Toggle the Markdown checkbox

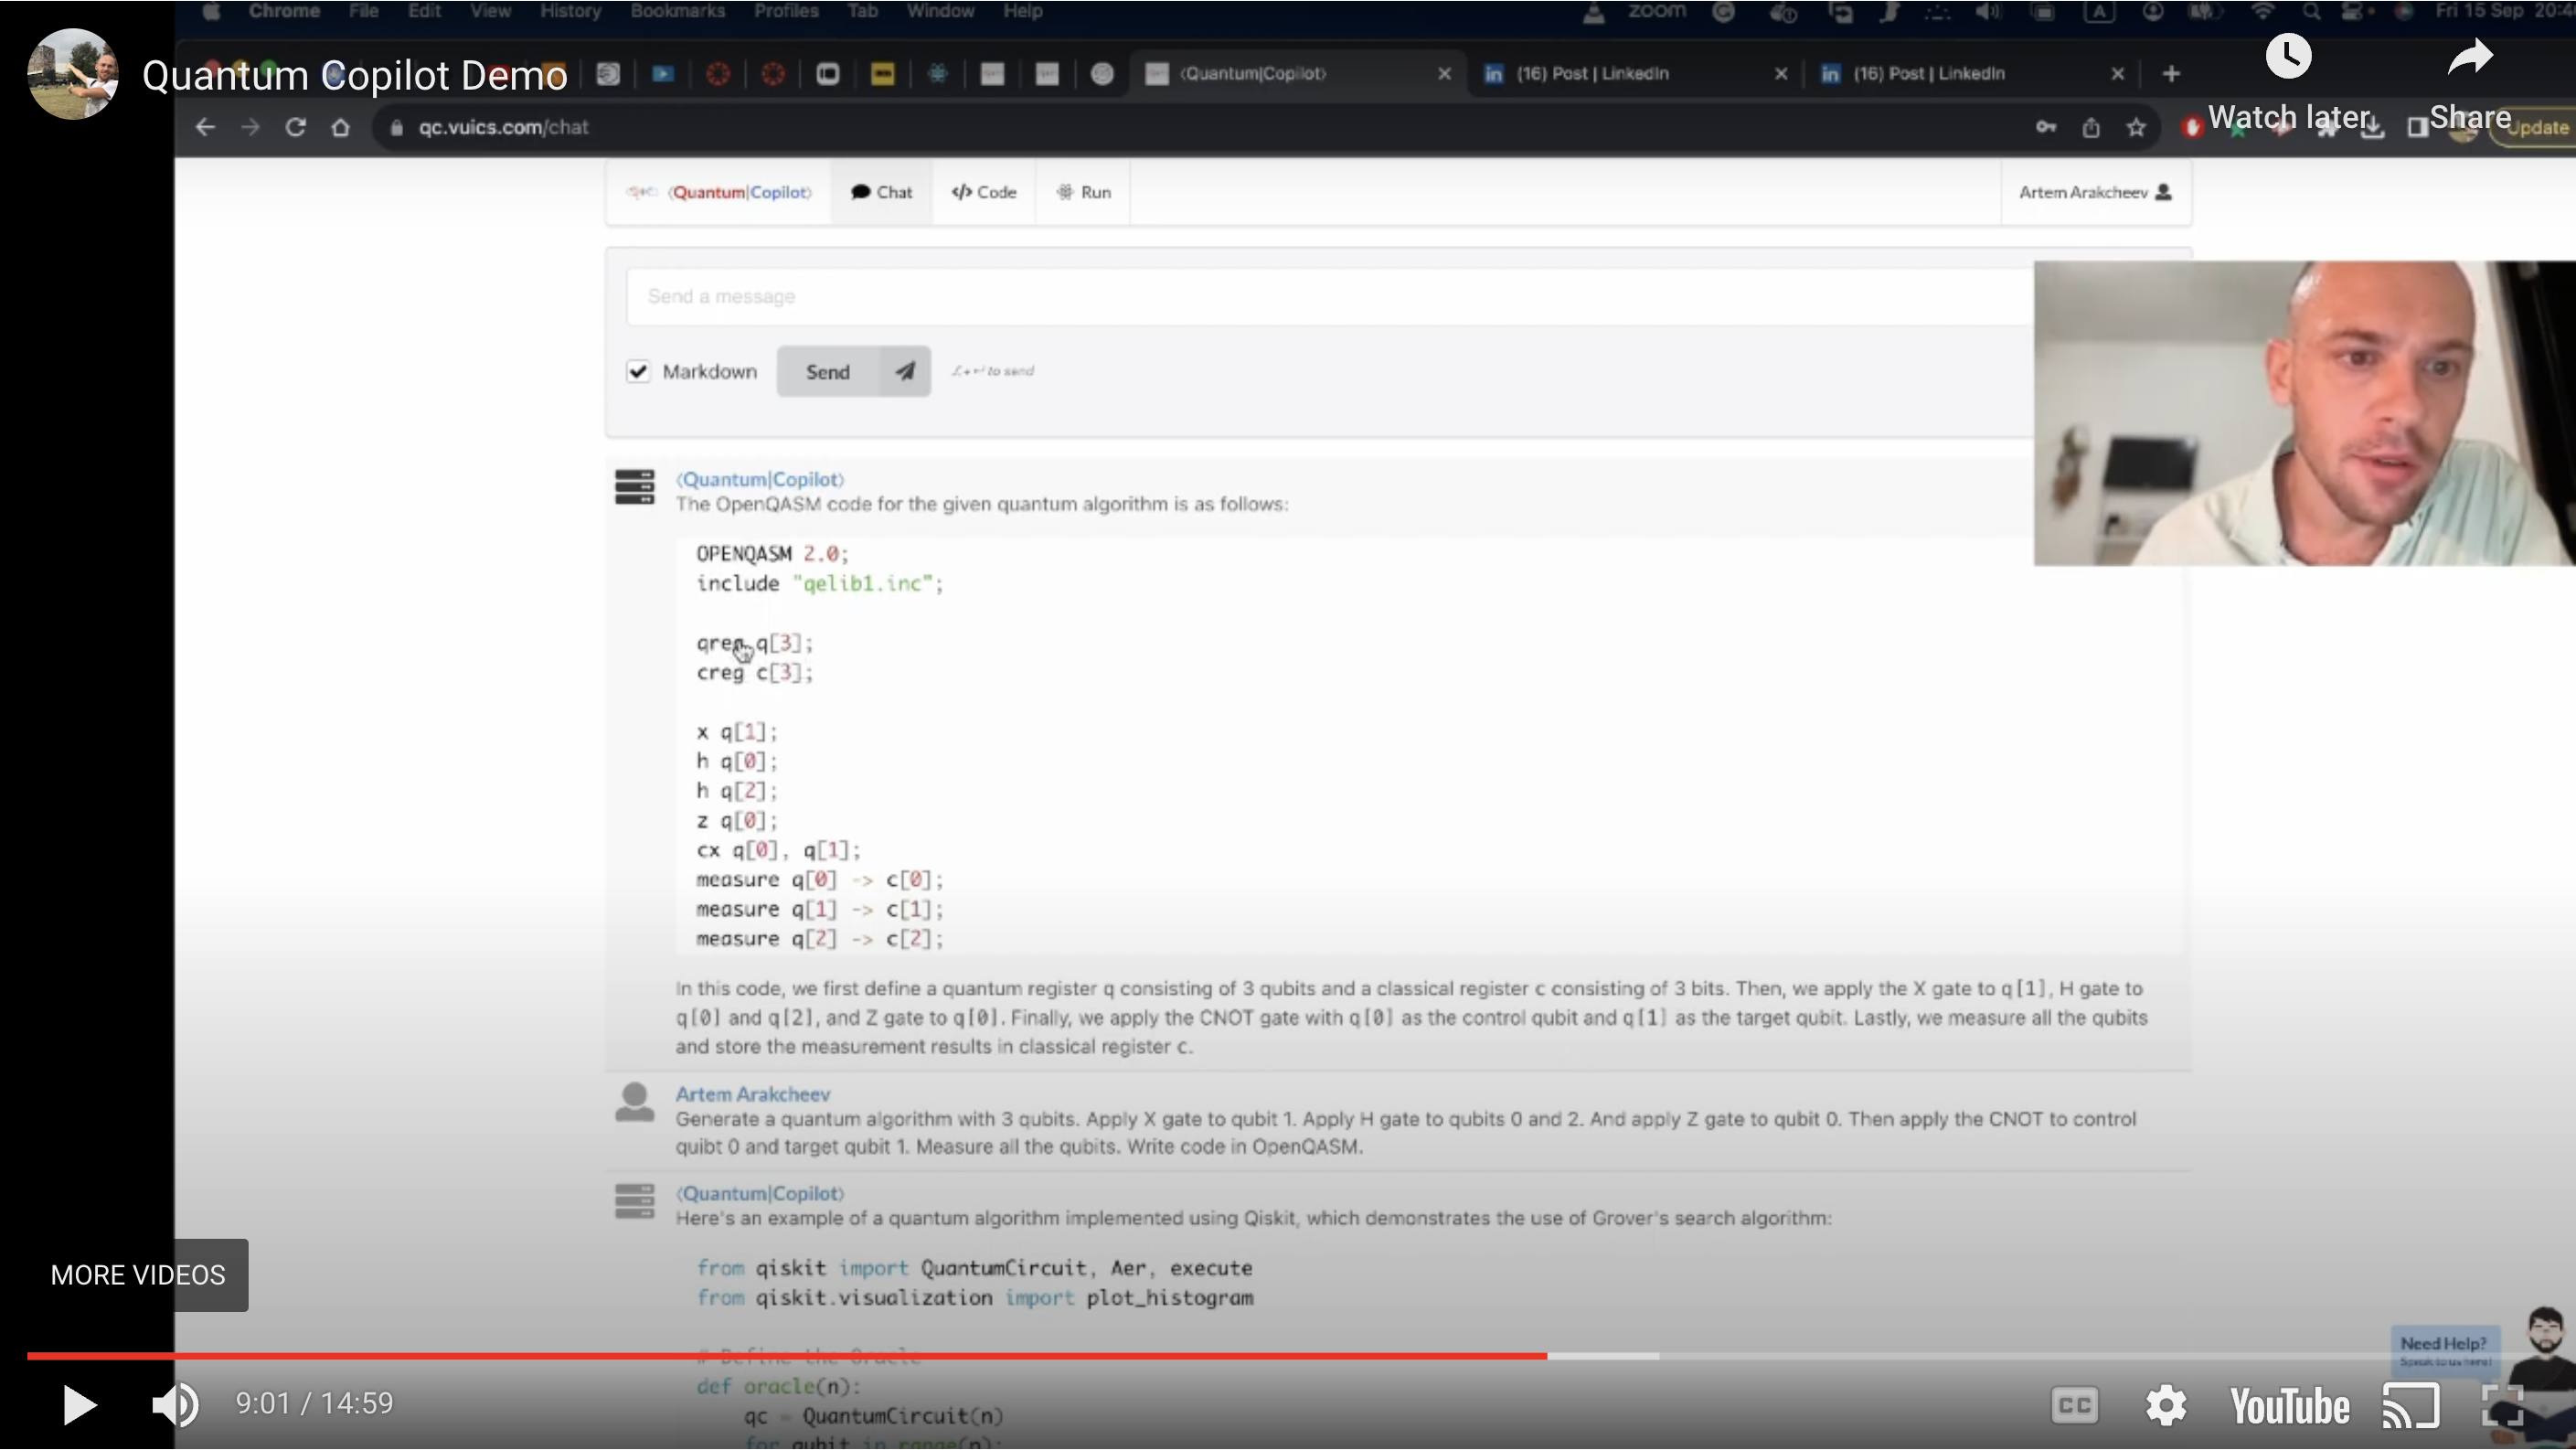638,372
